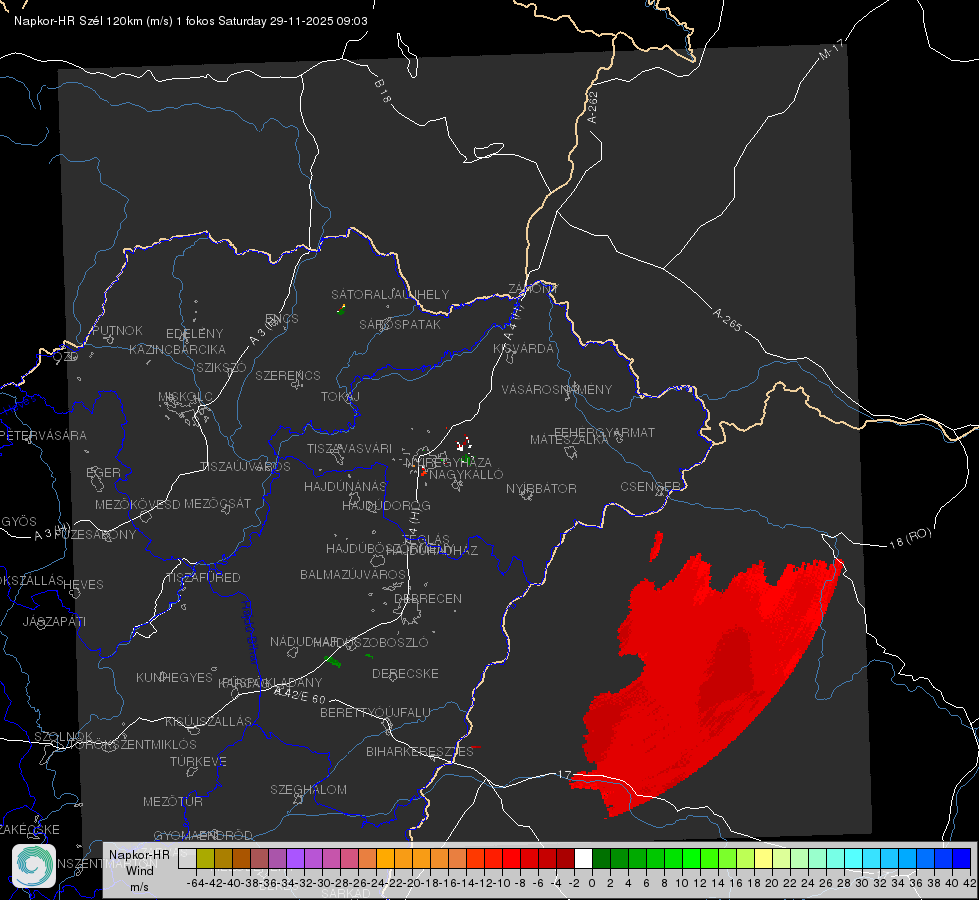Click the PÉTERVÁSÁRA town label
The width and height of the screenshot is (979, 900).
pos(44,435)
